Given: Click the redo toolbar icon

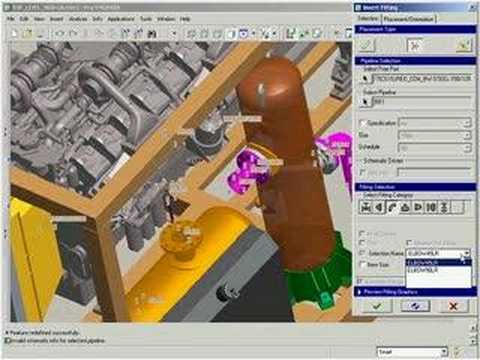Looking at the screenshot, I should click(73, 33).
